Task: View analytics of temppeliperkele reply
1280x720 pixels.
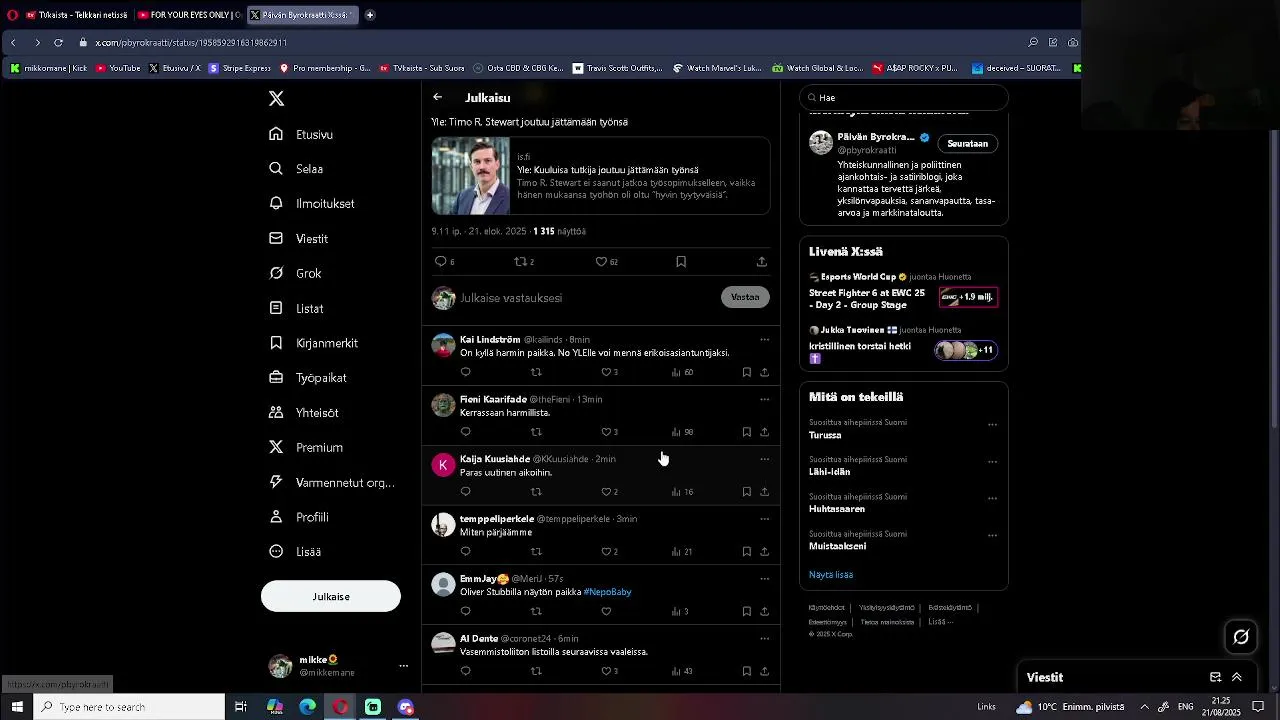Action: pos(682,552)
